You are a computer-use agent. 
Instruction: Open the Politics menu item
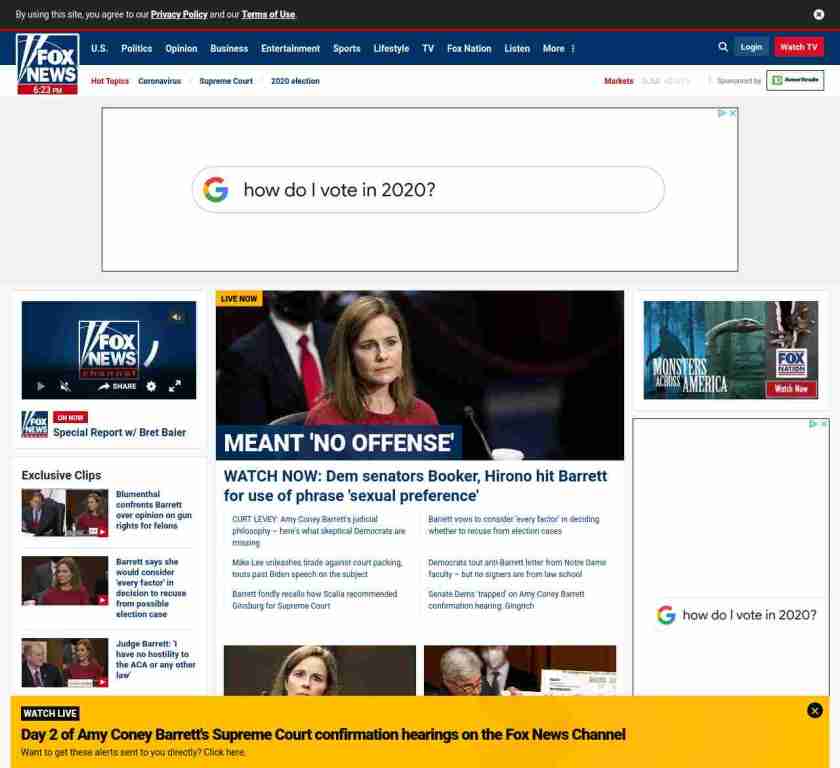pos(136,48)
